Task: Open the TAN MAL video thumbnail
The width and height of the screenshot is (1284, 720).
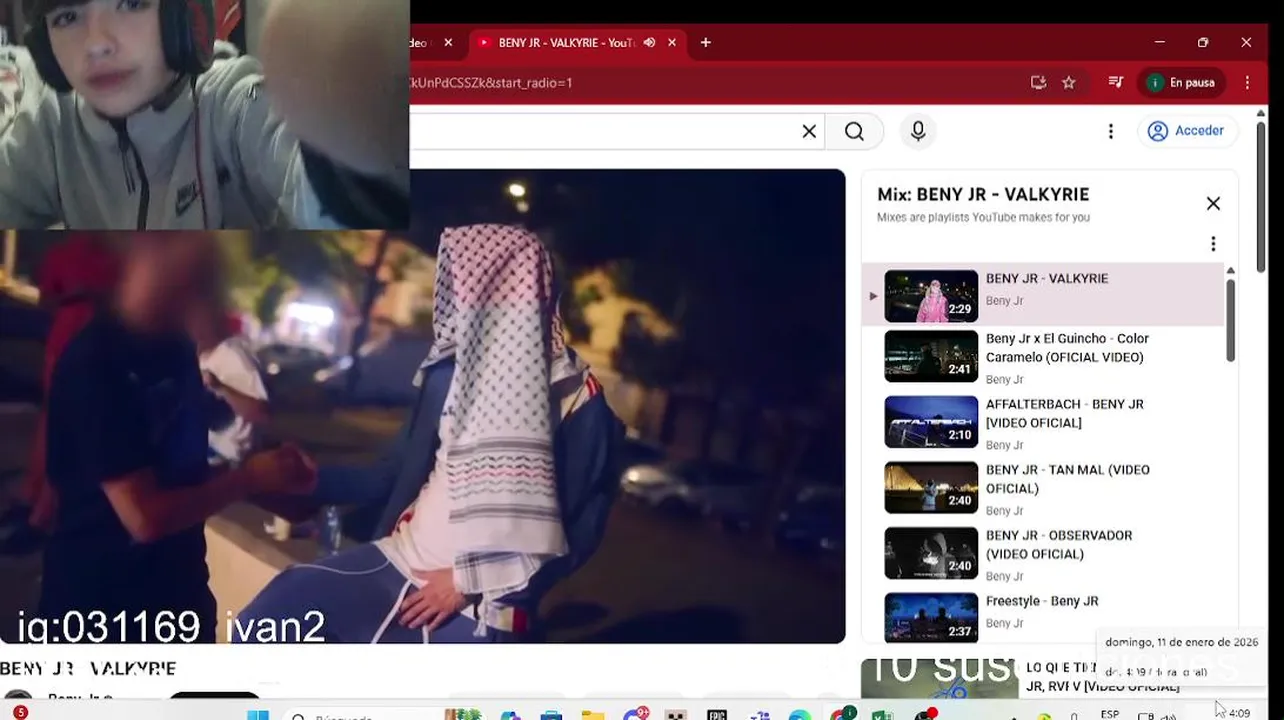Action: tap(931, 487)
